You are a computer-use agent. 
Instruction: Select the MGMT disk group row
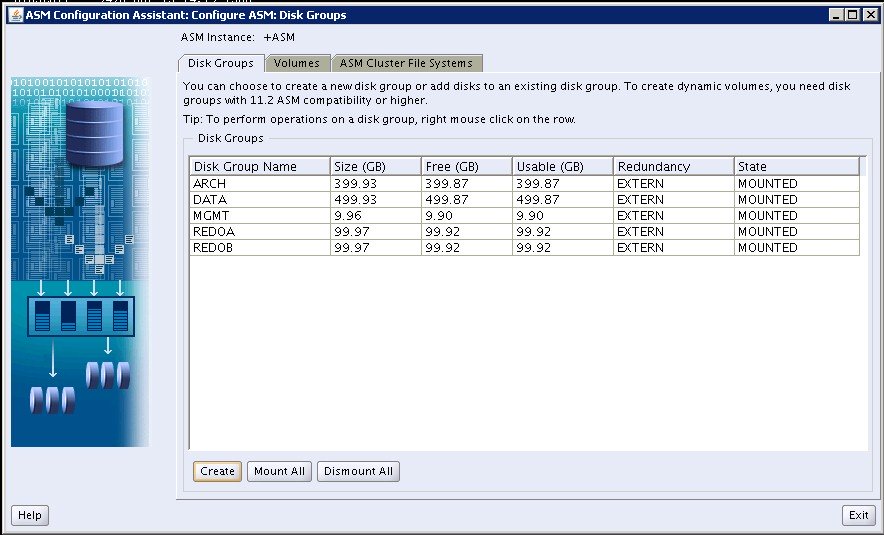pos(524,216)
